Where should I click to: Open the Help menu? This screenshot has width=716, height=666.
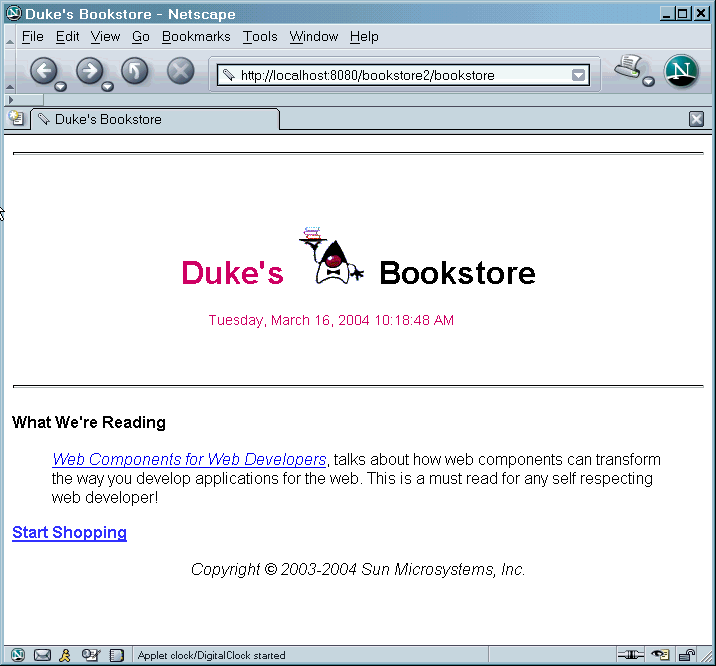click(364, 37)
